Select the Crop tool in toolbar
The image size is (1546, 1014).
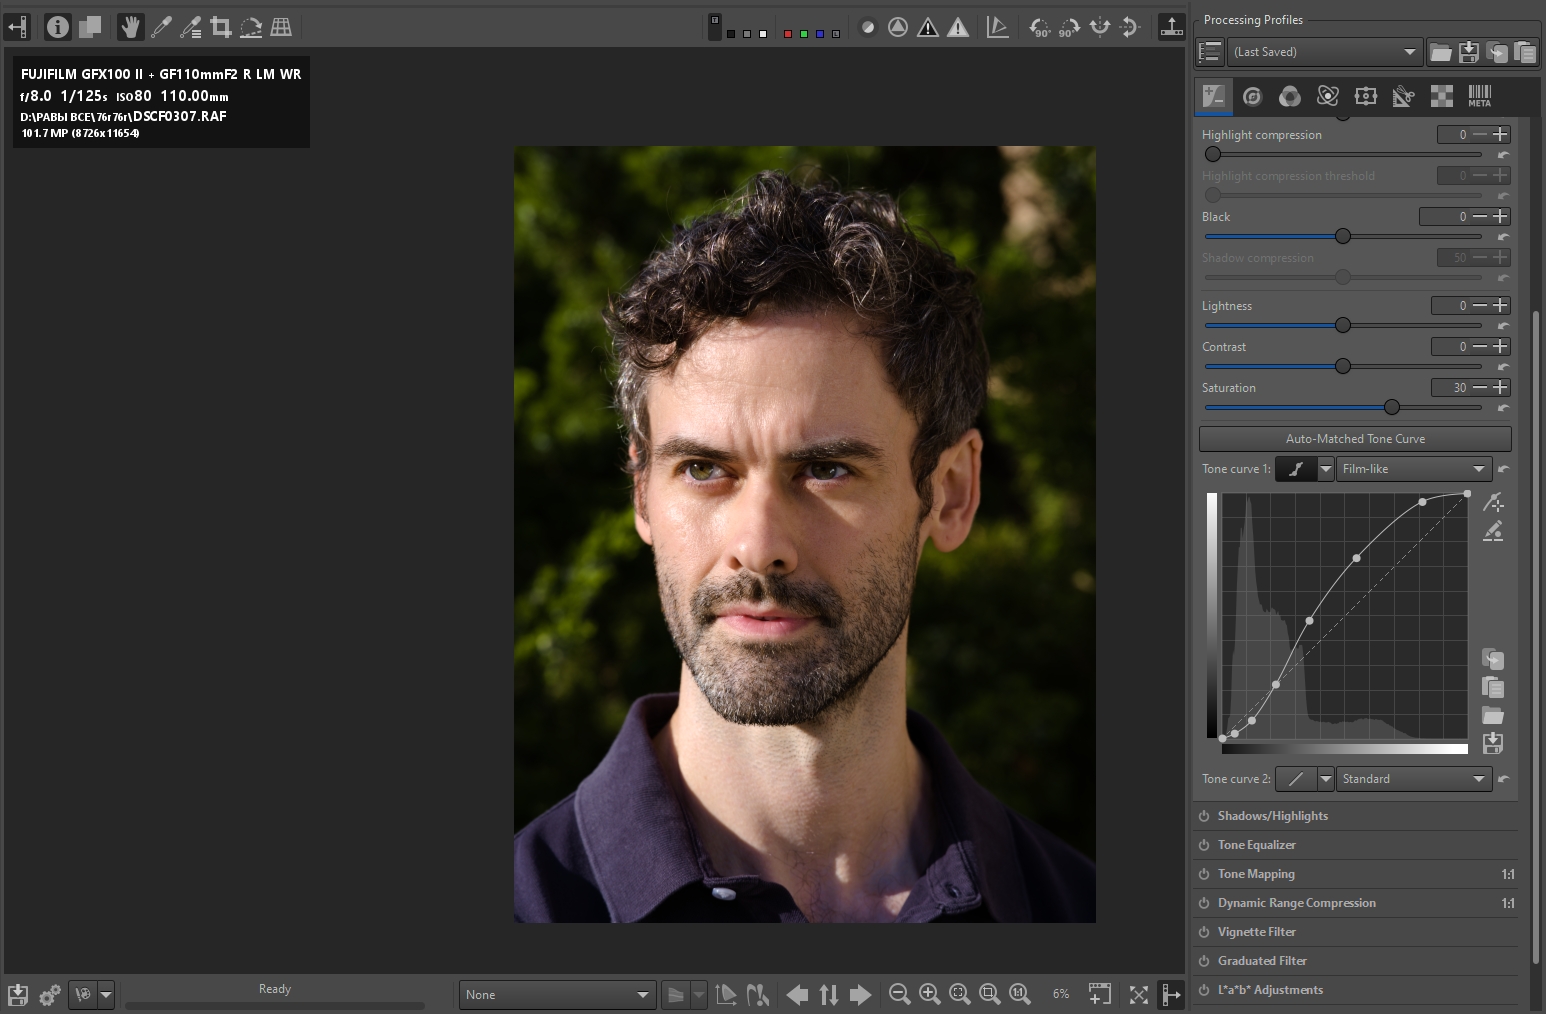tap(221, 27)
